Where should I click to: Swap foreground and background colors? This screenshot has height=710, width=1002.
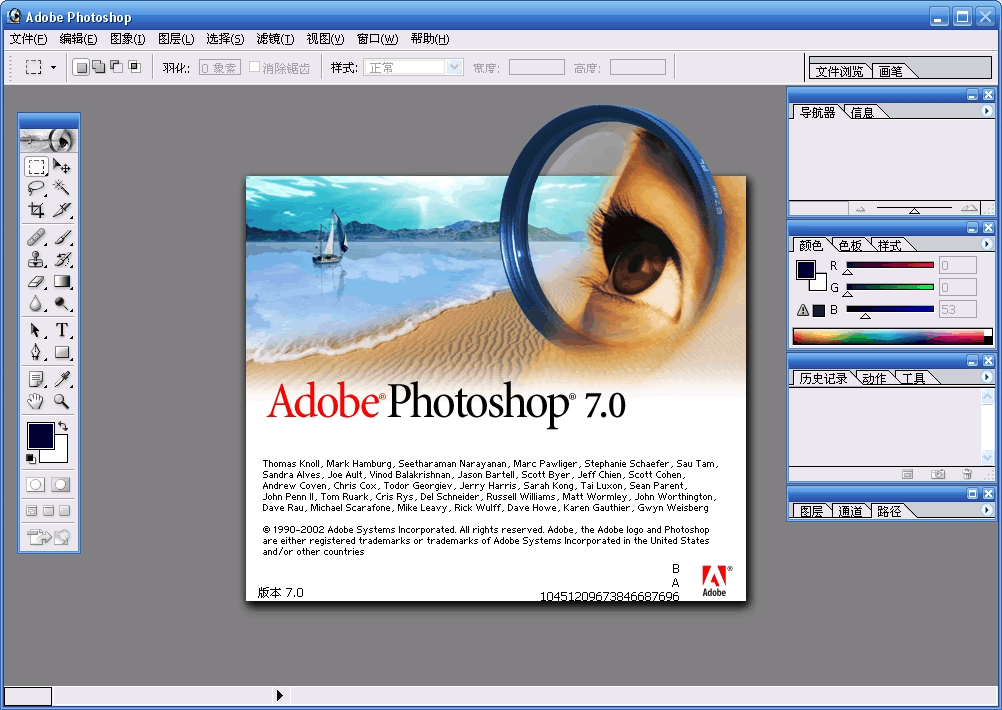tap(63, 426)
